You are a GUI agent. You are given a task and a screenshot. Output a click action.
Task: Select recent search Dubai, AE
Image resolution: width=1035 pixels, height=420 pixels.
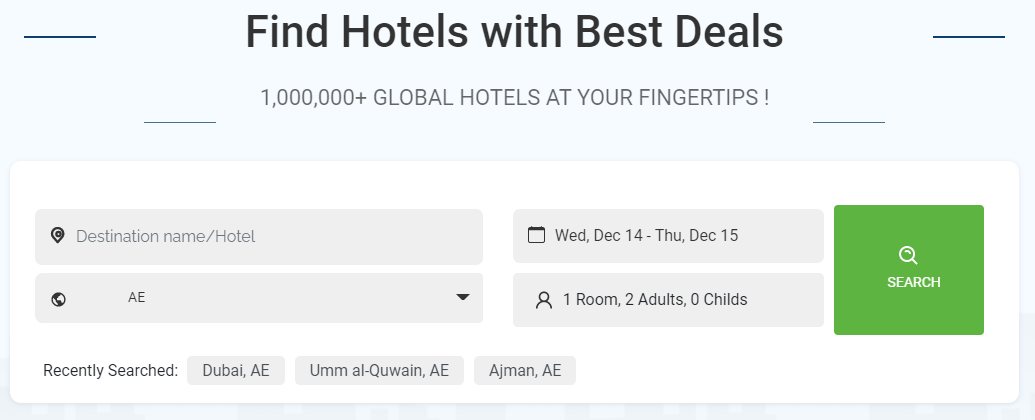pos(236,371)
